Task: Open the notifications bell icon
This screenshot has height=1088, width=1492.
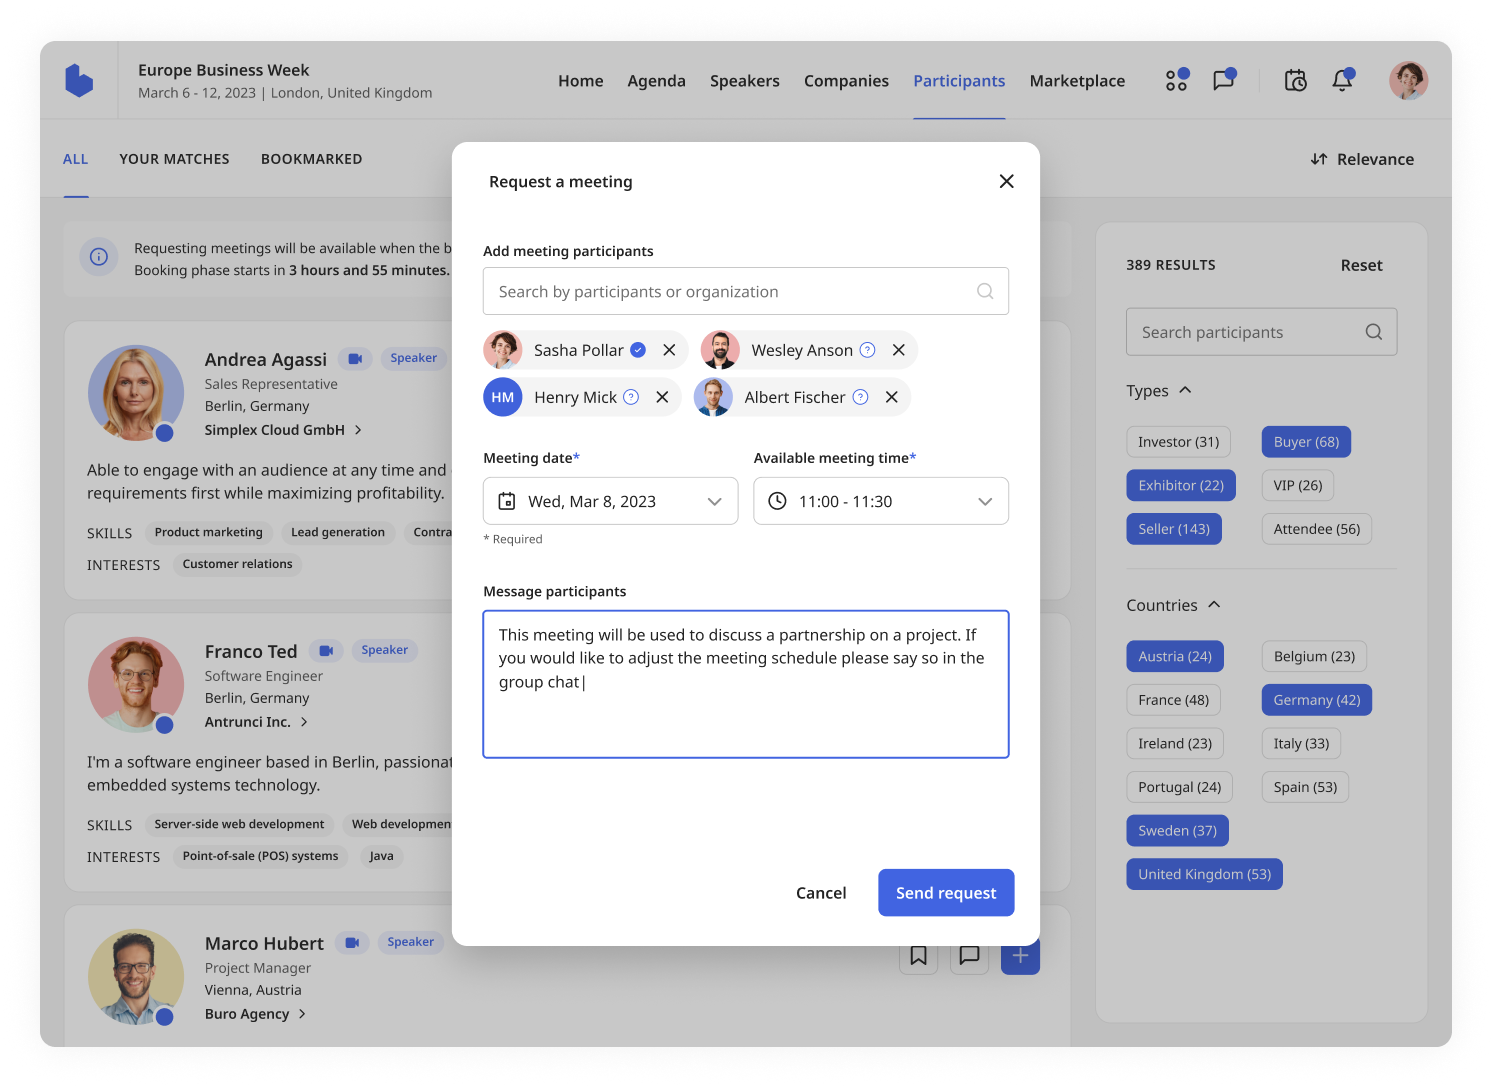Action: [x=1342, y=81]
